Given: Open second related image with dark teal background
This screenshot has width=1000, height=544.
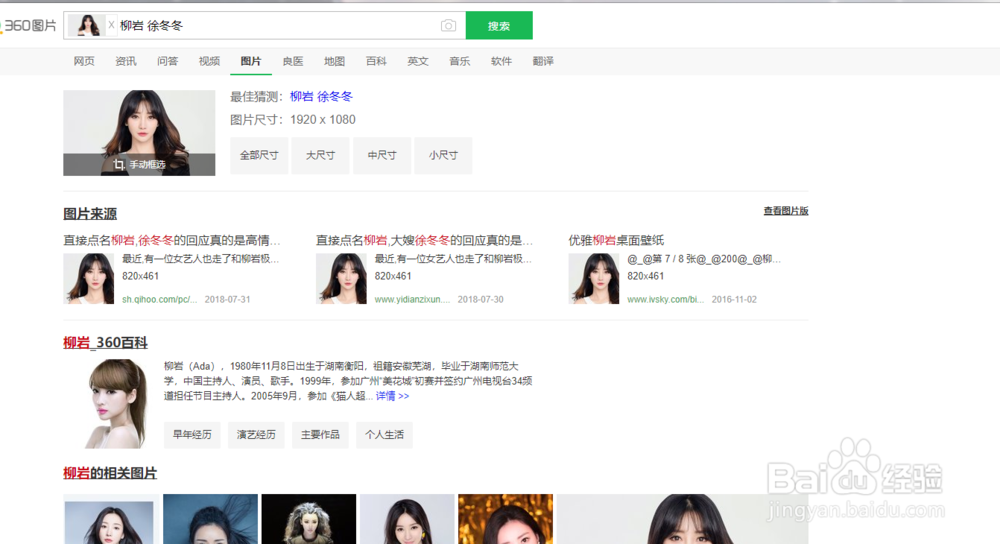Looking at the screenshot, I should [x=210, y=519].
